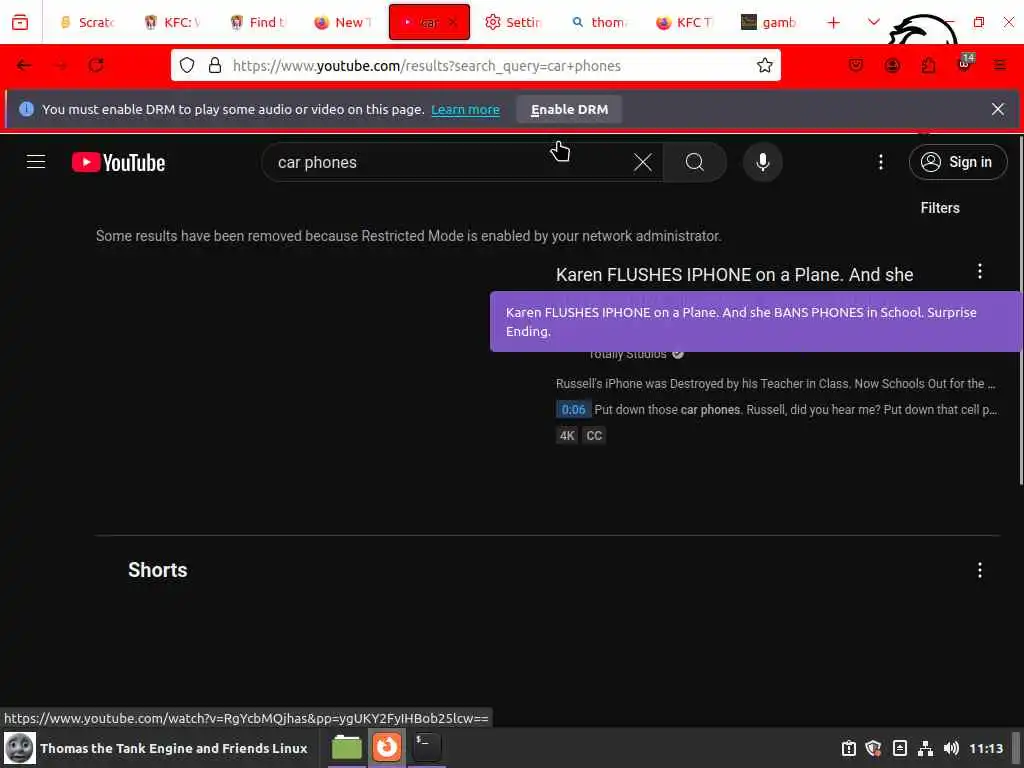The image size is (1024, 768).
Task: Click the 4K badge
Action: click(x=566, y=436)
